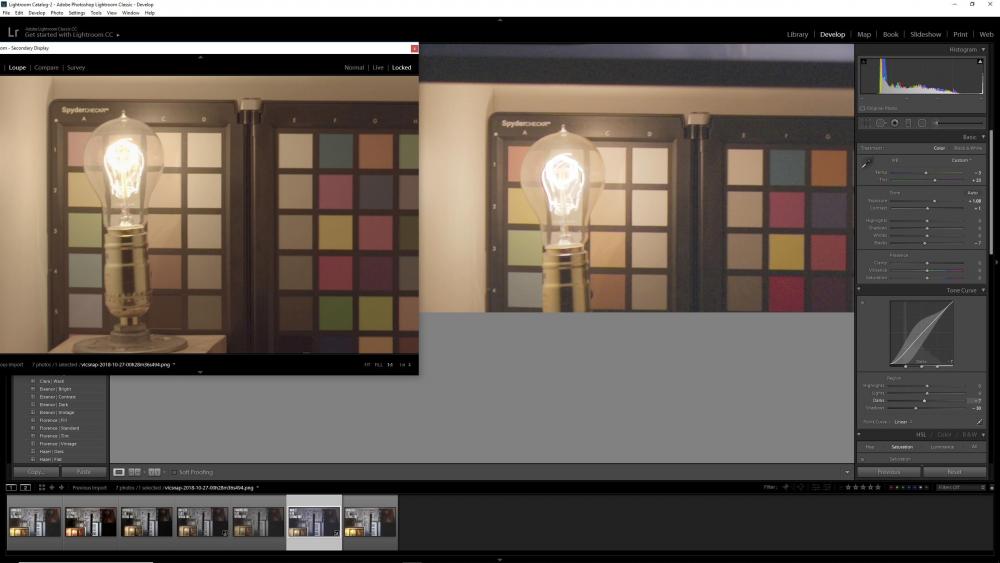The width and height of the screenshot is (1000, 563).
Task: Open the Photo menu
Action: 57,13
